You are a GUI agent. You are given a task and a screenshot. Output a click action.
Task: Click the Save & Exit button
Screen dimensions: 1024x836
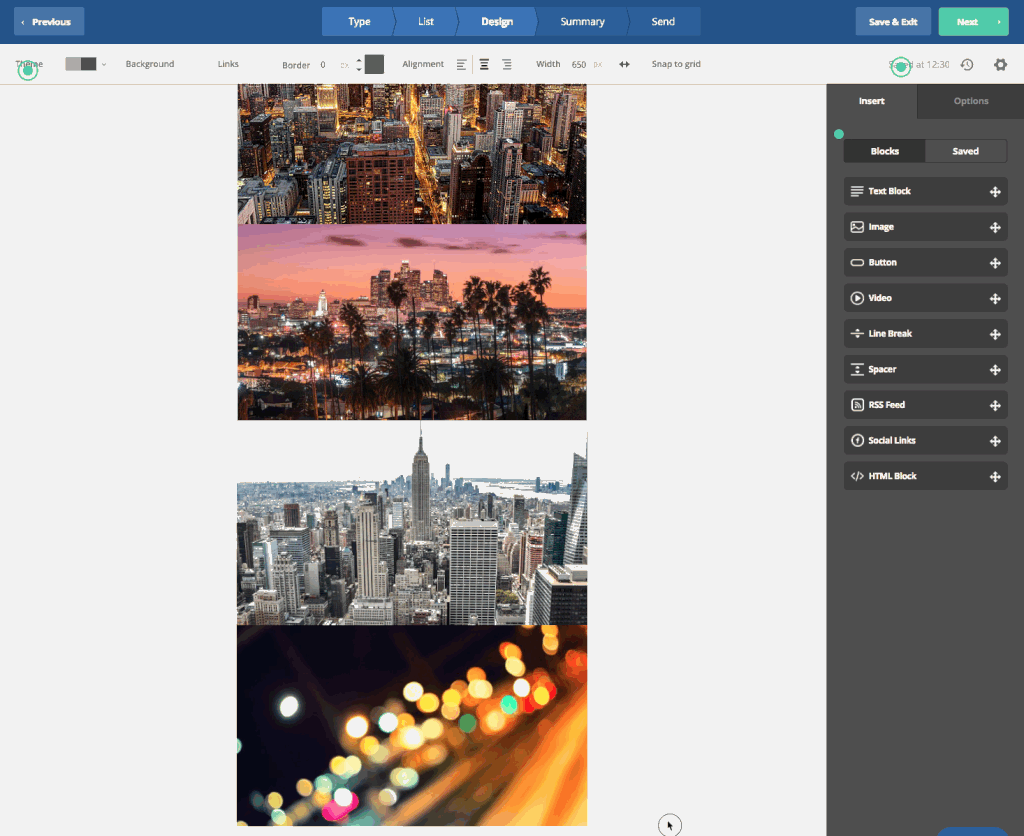pyautogui.click(x=892, y=22)
